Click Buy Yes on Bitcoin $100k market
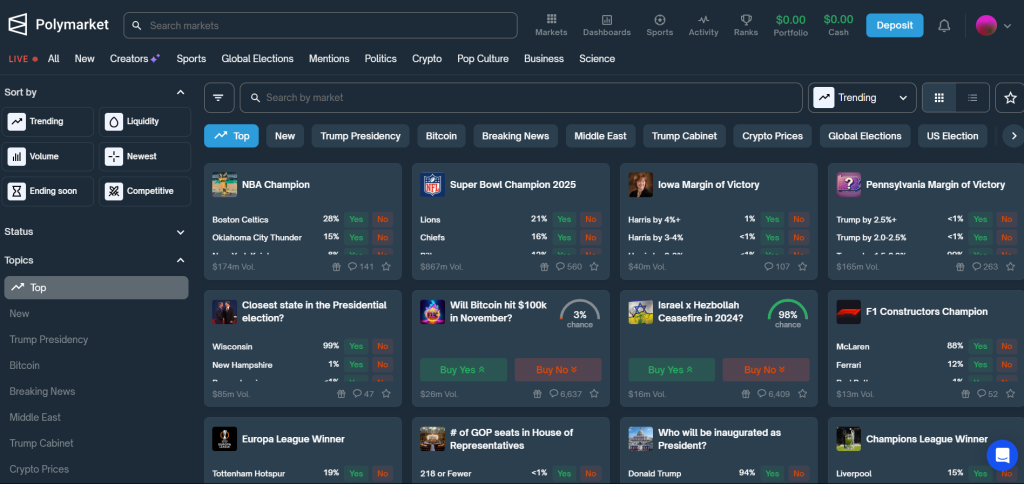1024x484 pixels. [463, 369]
